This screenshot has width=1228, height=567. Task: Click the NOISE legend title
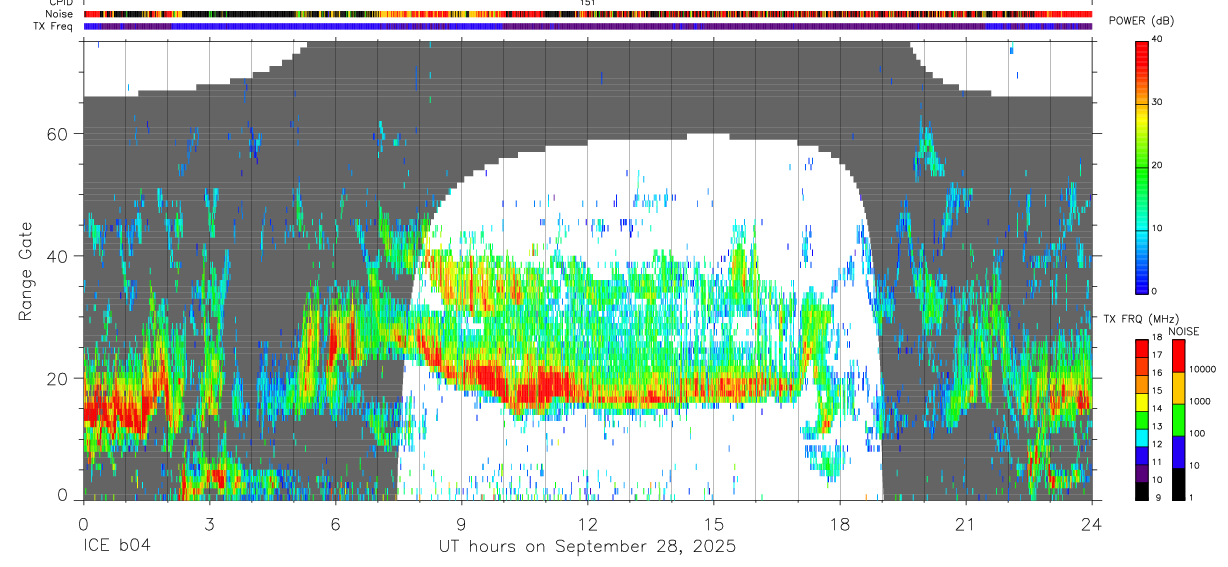pyautogui.click(x=1185, y=331)
